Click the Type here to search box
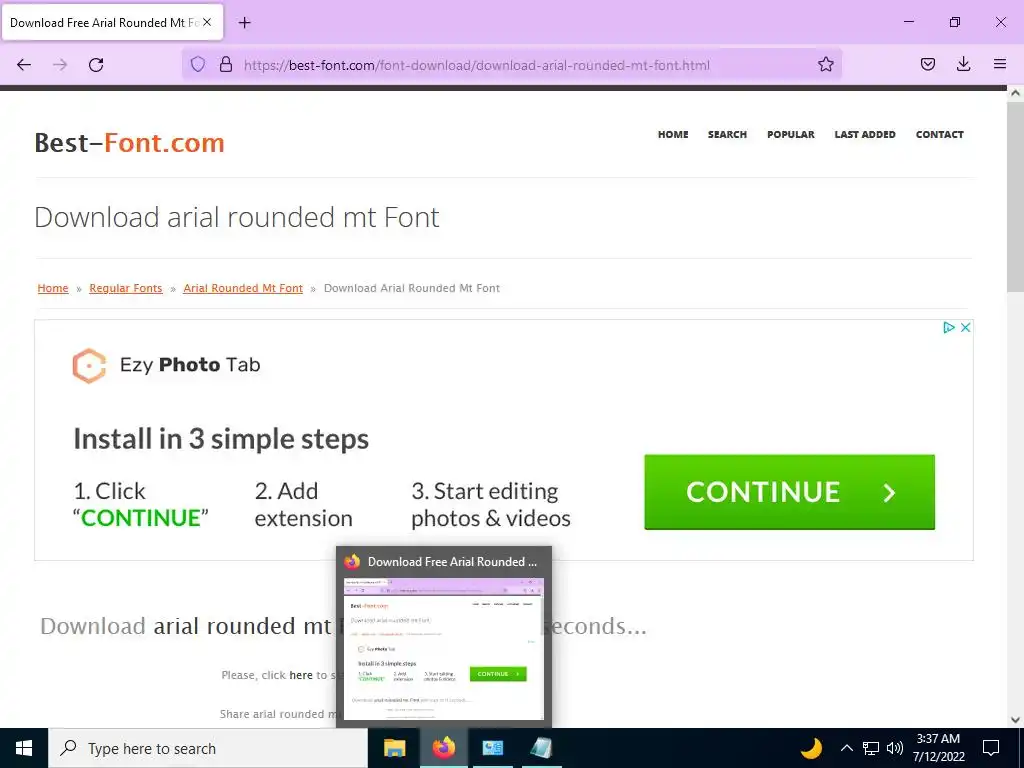Screen dimensions: 1024x768 click(x=208, y=748)
